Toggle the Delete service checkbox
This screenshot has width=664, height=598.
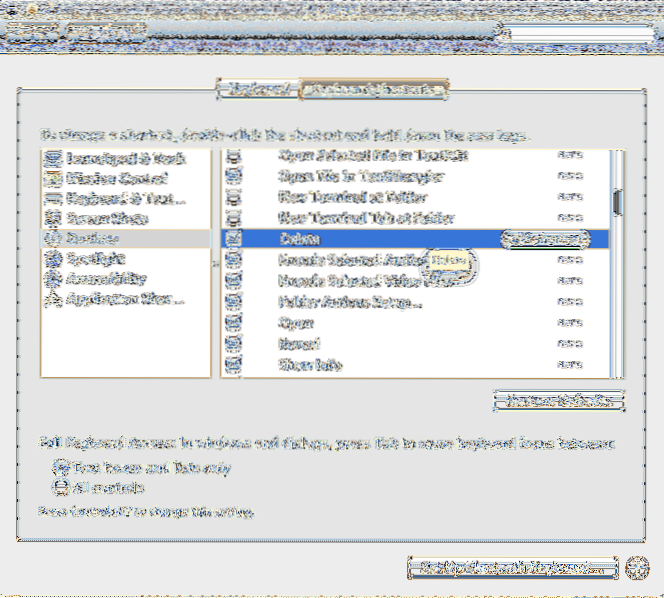click(234, 239)
